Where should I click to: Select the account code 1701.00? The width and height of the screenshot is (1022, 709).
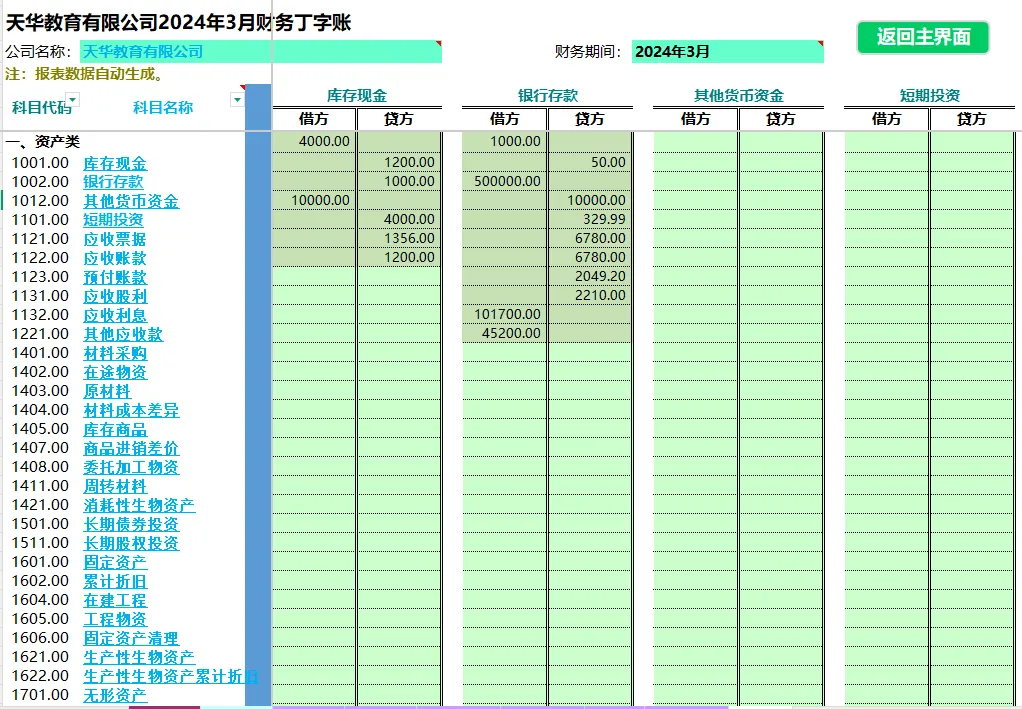(x=40, y=695)
